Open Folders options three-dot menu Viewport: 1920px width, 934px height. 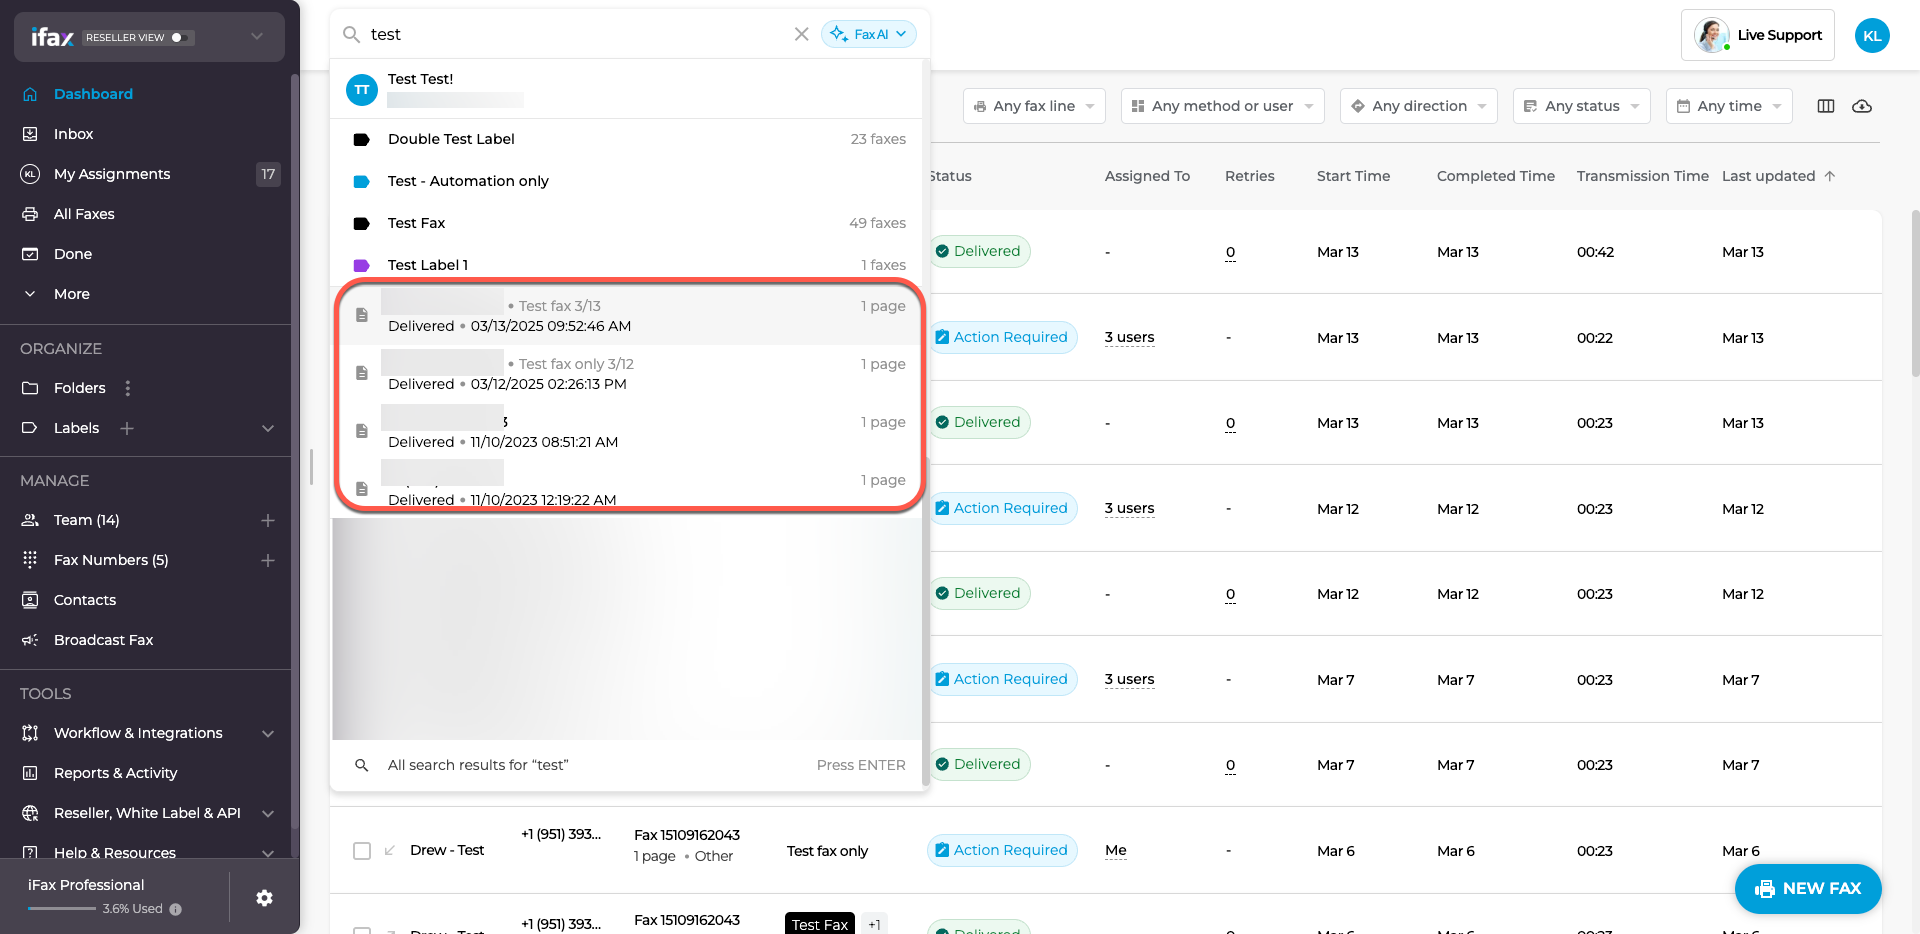point(127,388)
